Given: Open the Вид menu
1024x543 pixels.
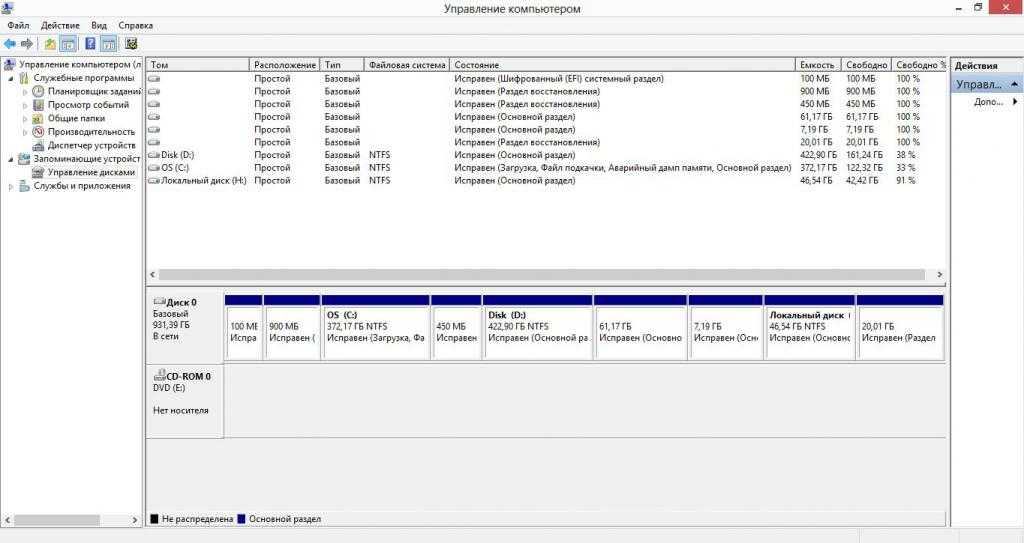Looking at the screenshot, I should tap(99, 25).
